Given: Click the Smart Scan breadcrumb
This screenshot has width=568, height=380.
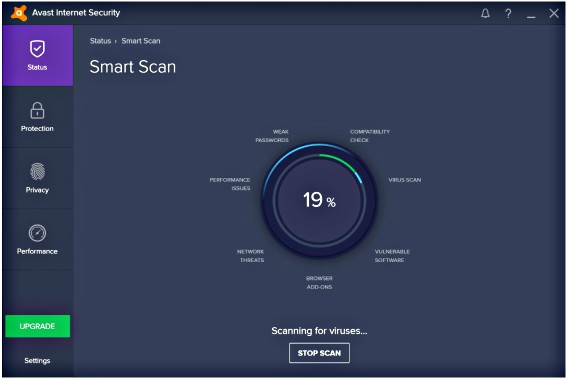Looking at the screenshot, I should click(x=141, y=41).
